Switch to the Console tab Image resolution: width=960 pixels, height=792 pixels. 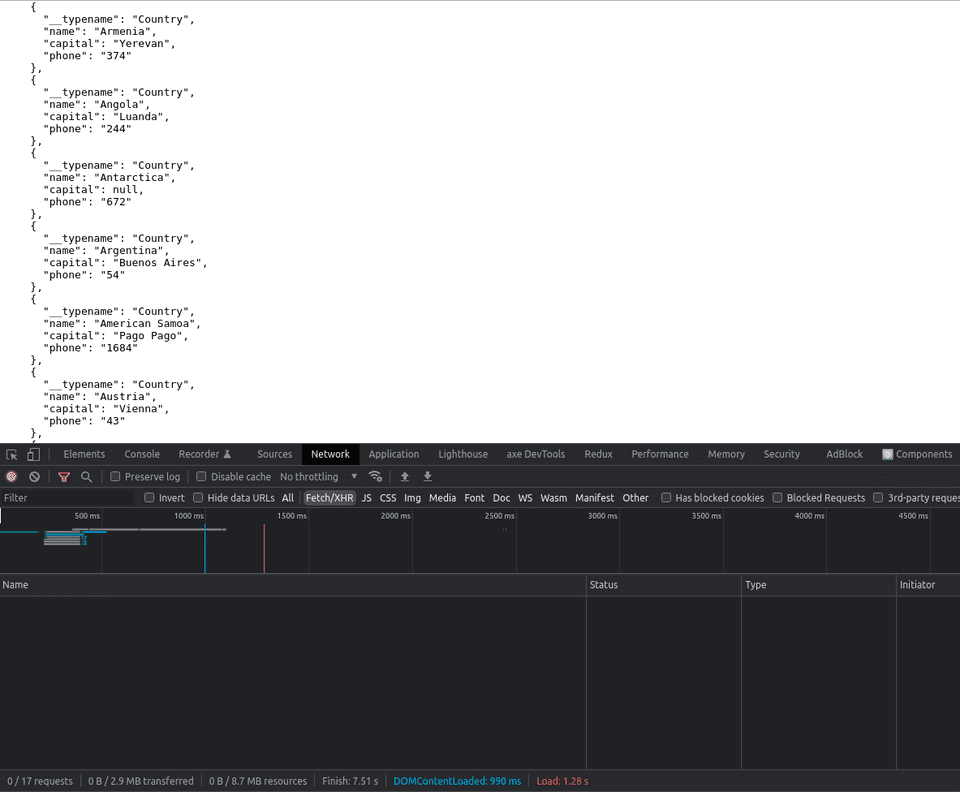coord(142,454)
